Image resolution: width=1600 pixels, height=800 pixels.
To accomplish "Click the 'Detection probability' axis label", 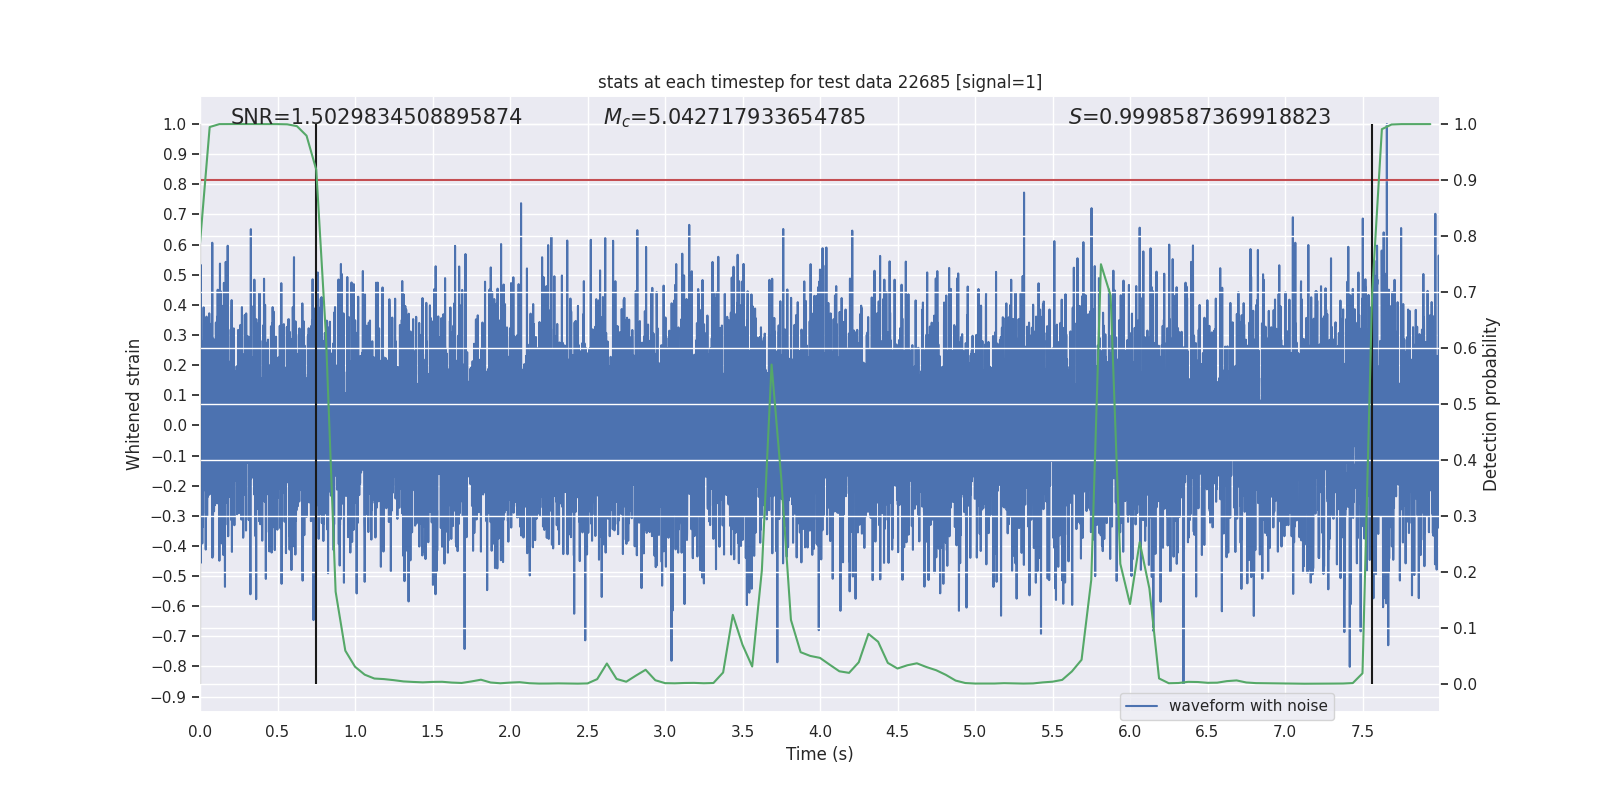I will [1490, 404].
